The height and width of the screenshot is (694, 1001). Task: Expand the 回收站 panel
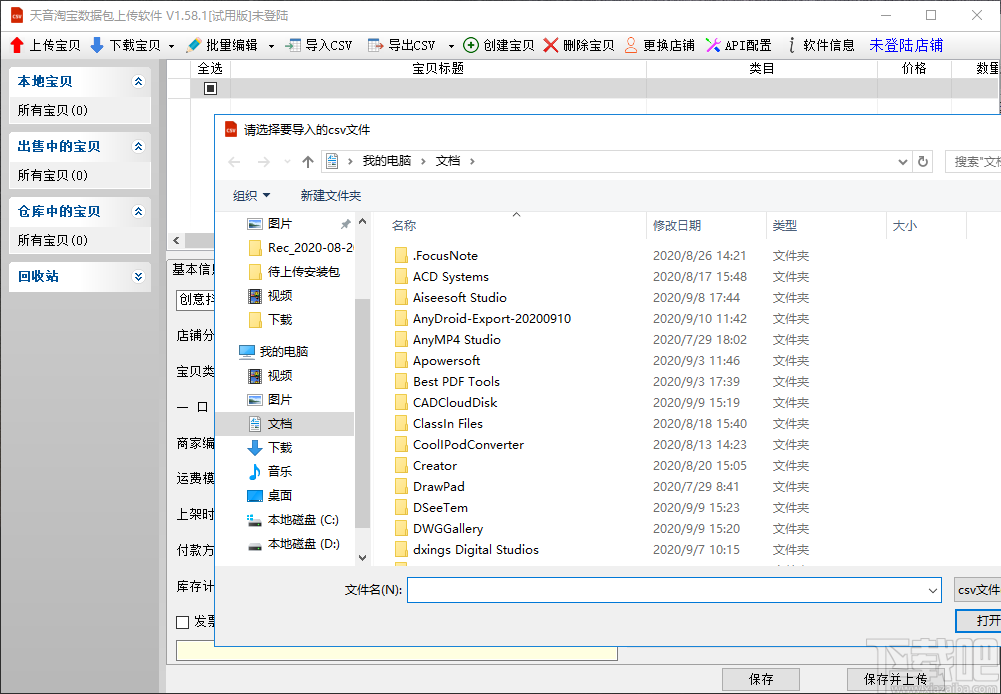pyautogui.click(x=139, y=276)
